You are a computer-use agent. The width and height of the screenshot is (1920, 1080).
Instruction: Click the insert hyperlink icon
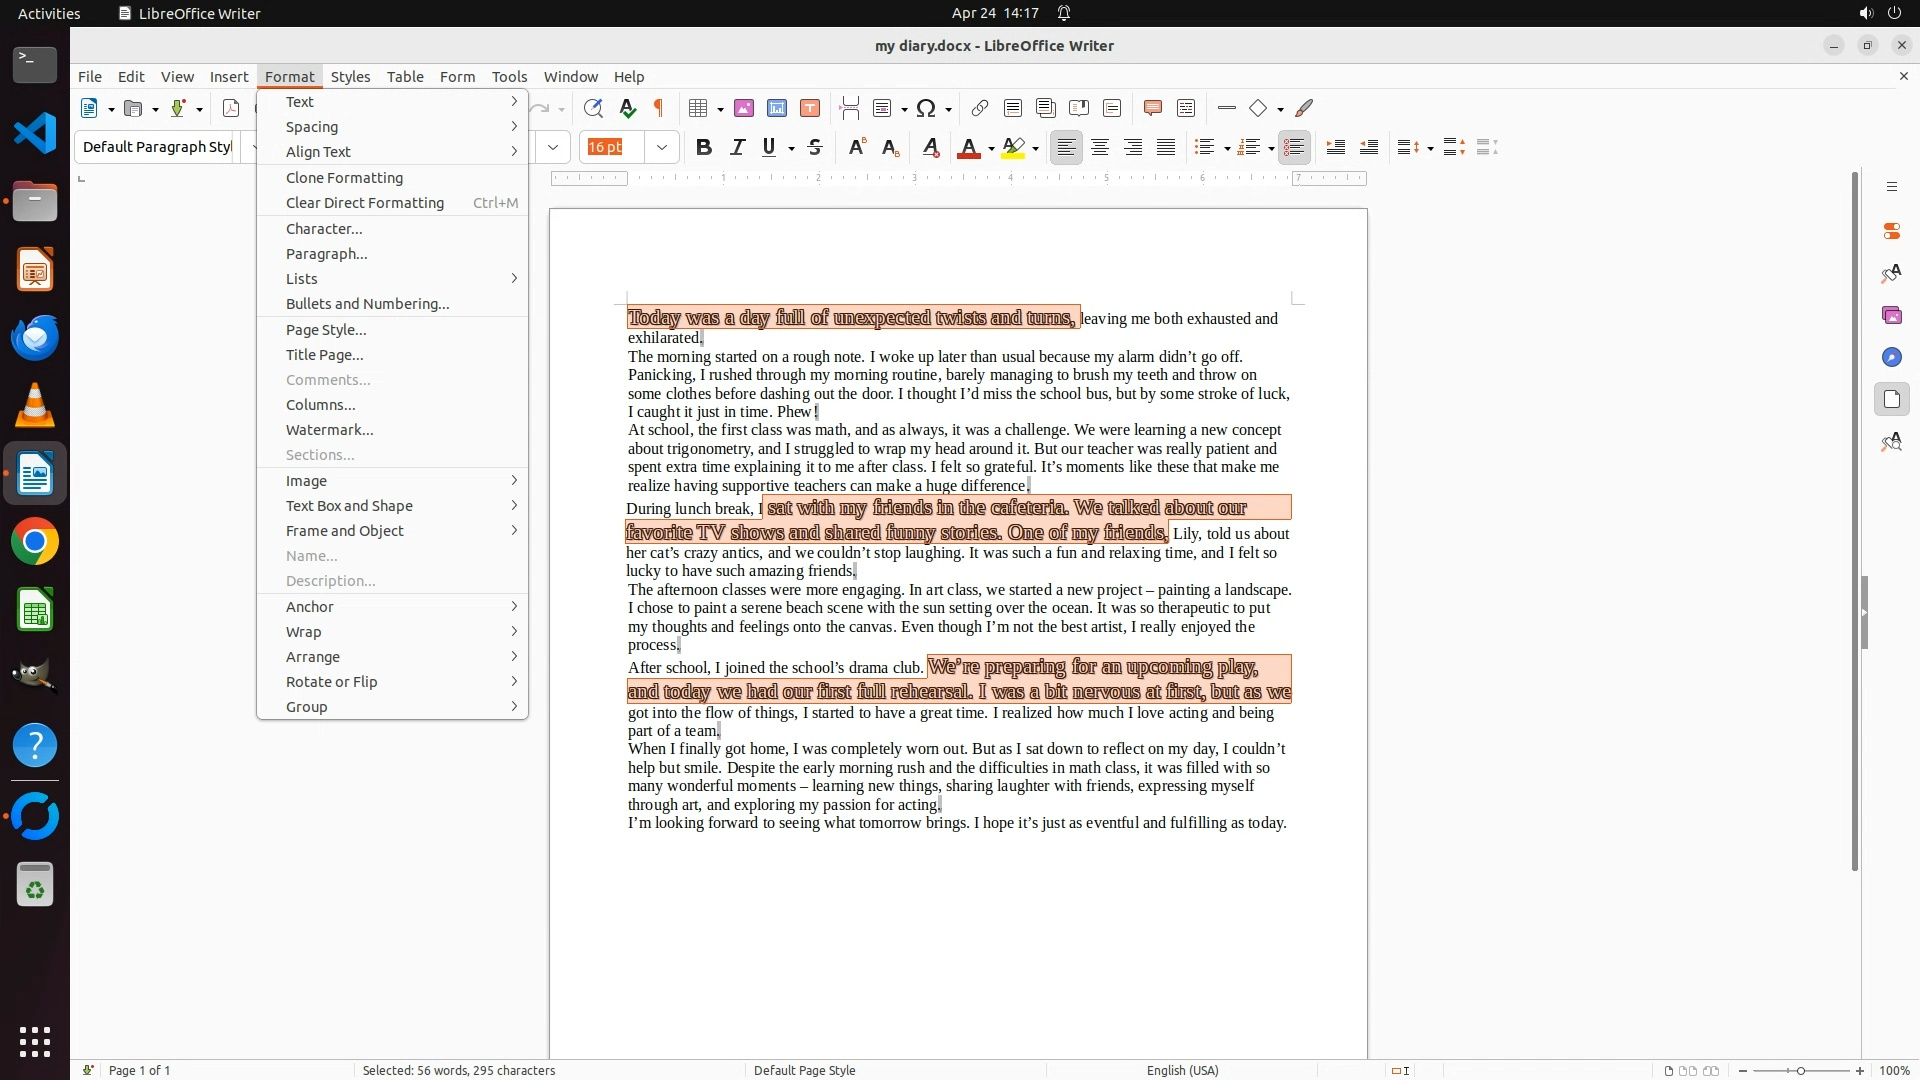980,108
